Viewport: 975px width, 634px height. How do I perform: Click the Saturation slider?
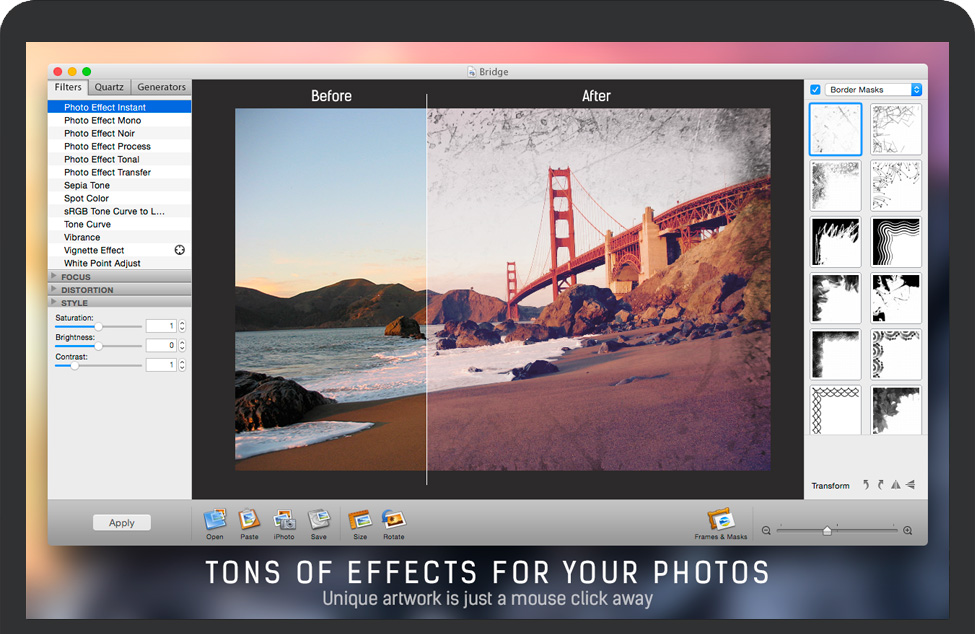[98, 326]
